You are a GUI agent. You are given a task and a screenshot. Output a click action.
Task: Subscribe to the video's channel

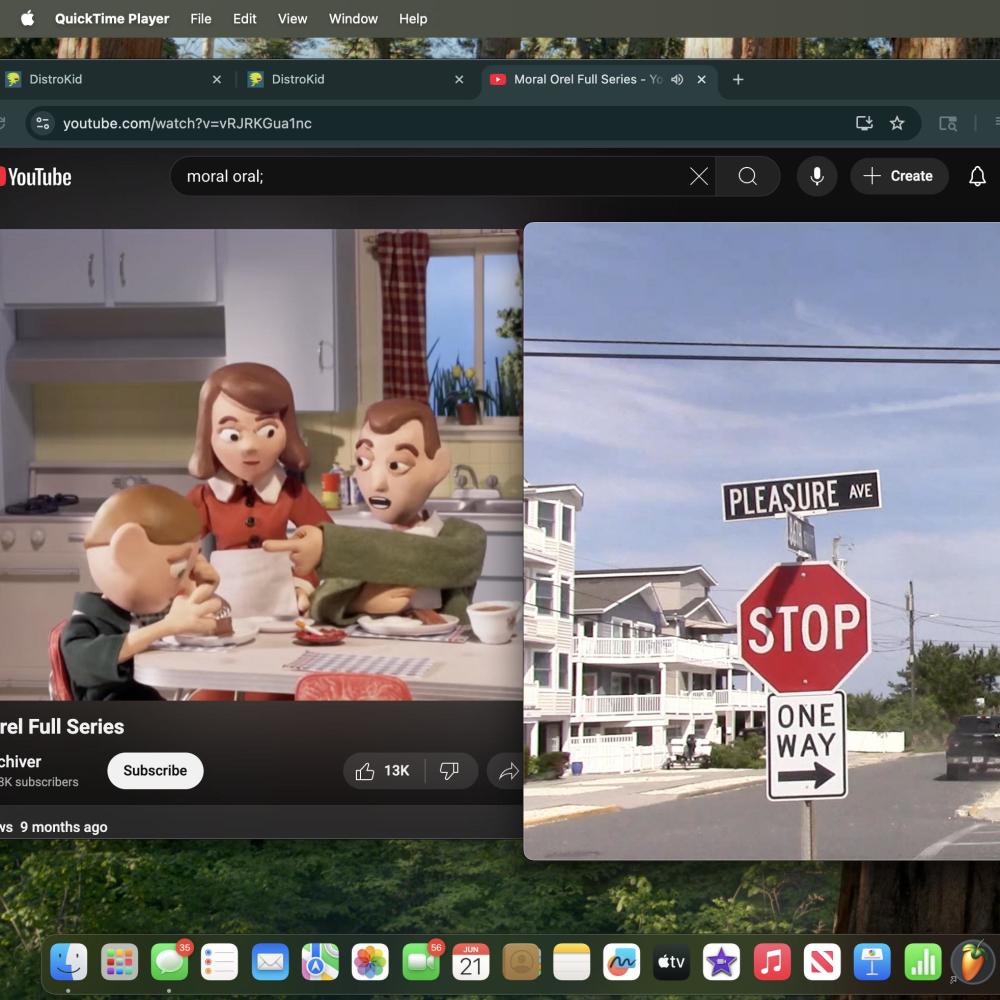(155, 770)
